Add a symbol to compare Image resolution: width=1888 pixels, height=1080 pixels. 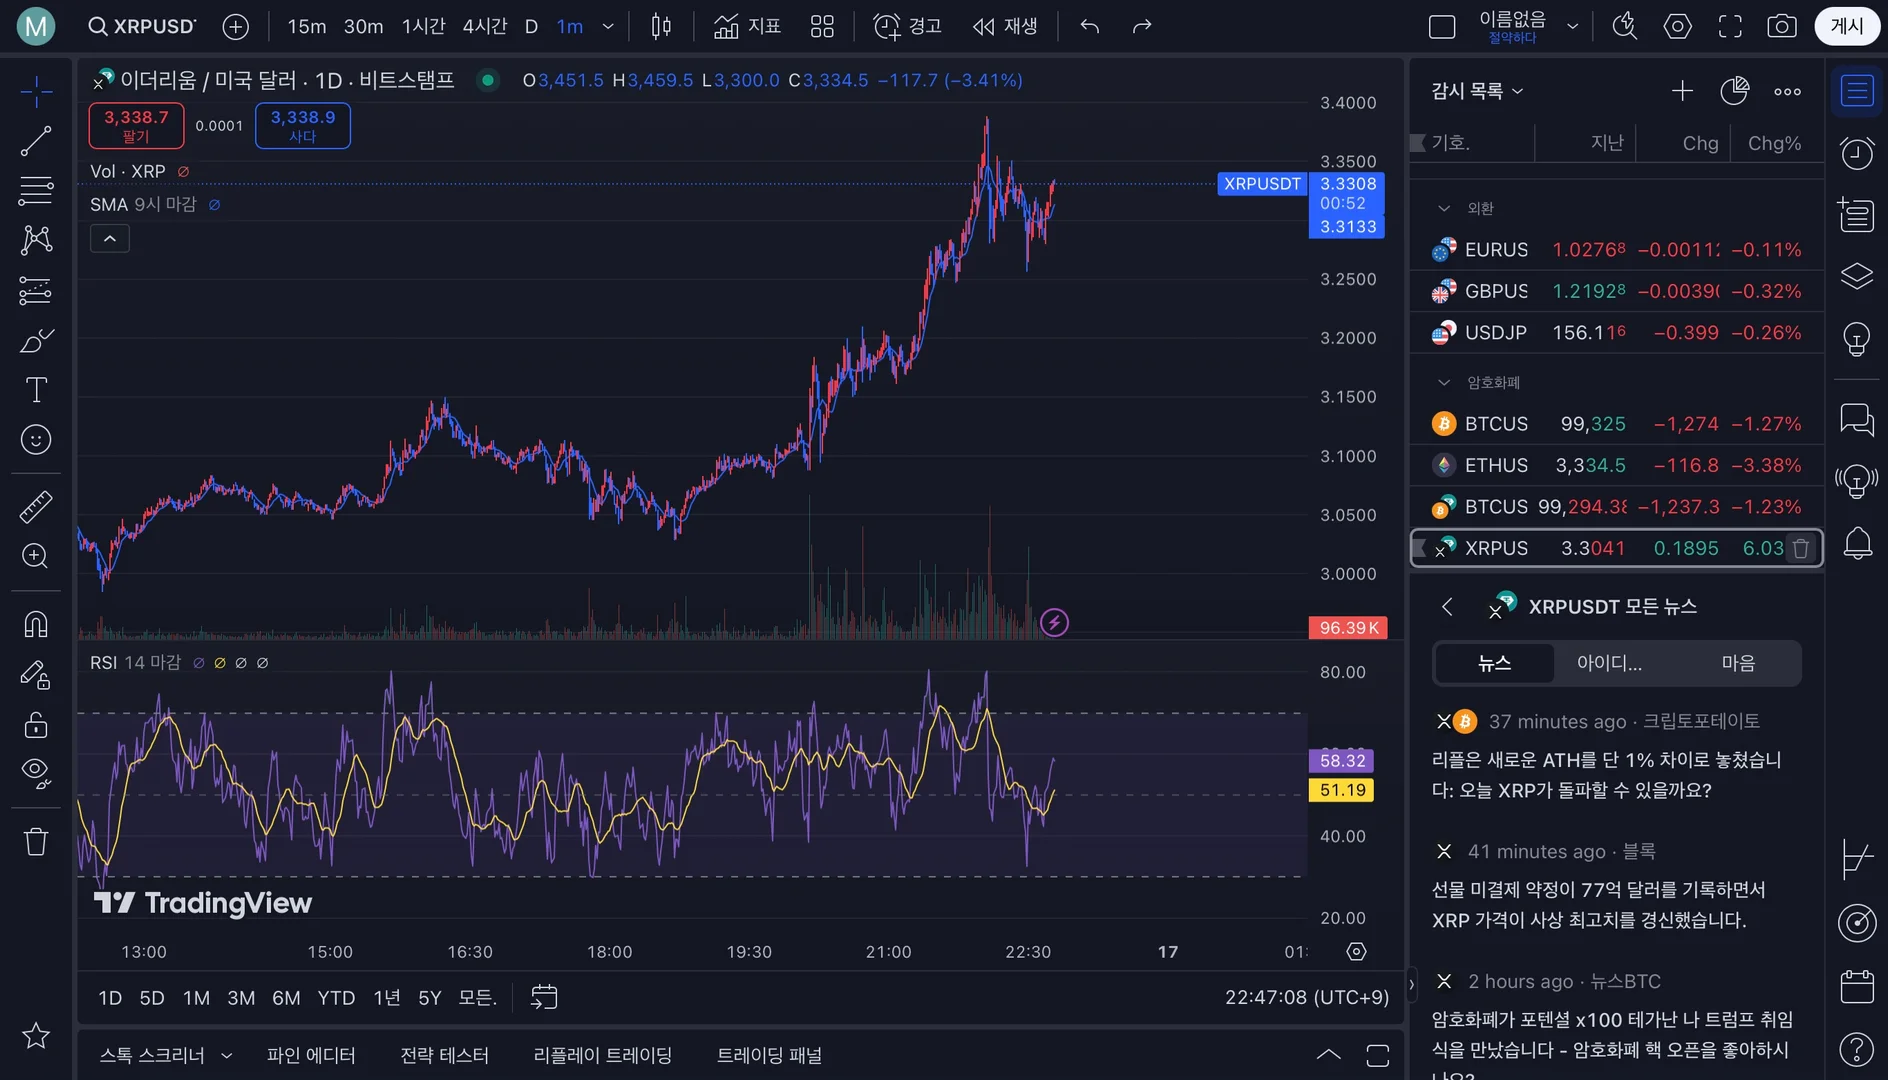(236, 27)
